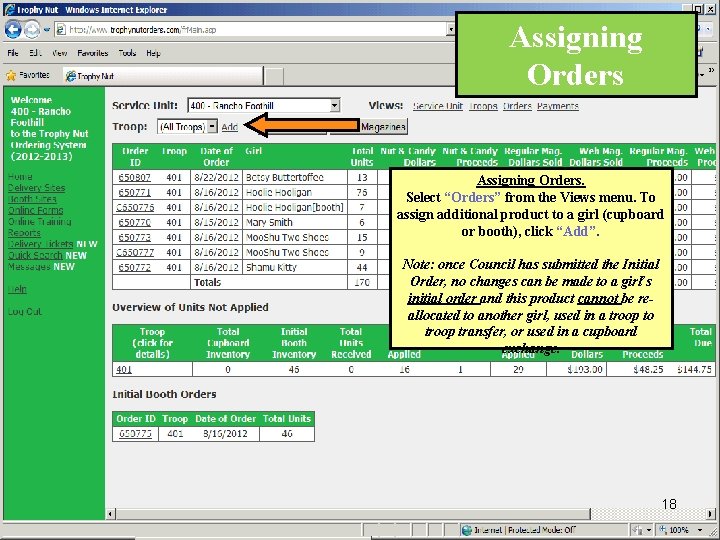Click the Magazines button

[383, 127]
